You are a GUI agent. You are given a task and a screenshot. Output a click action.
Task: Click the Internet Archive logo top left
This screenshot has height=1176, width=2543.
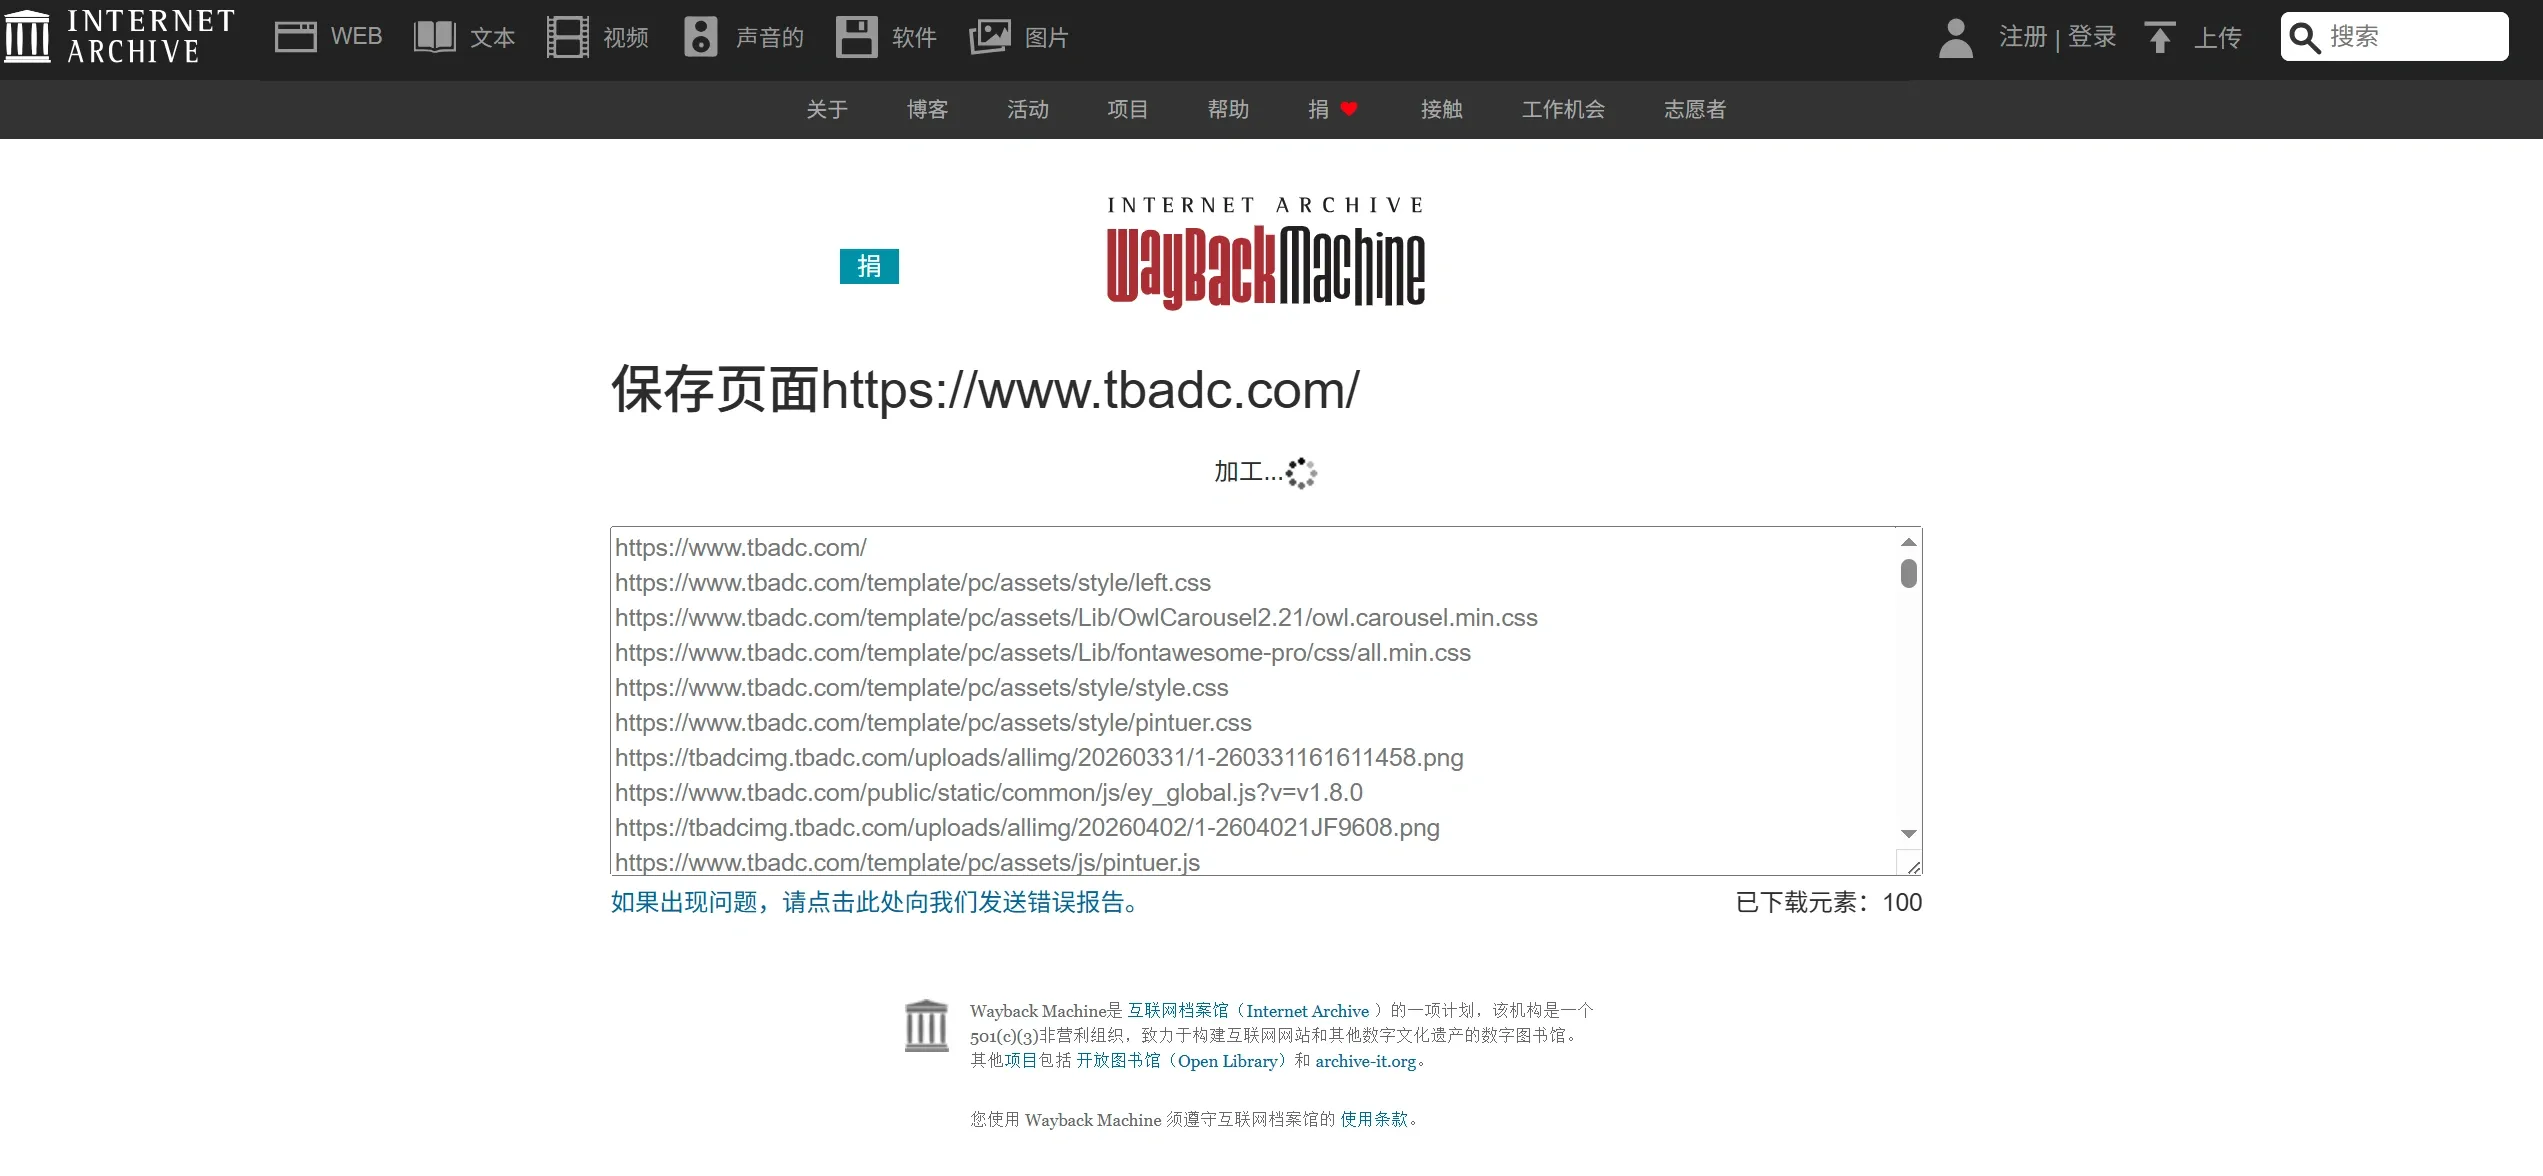tap(120, 36)
